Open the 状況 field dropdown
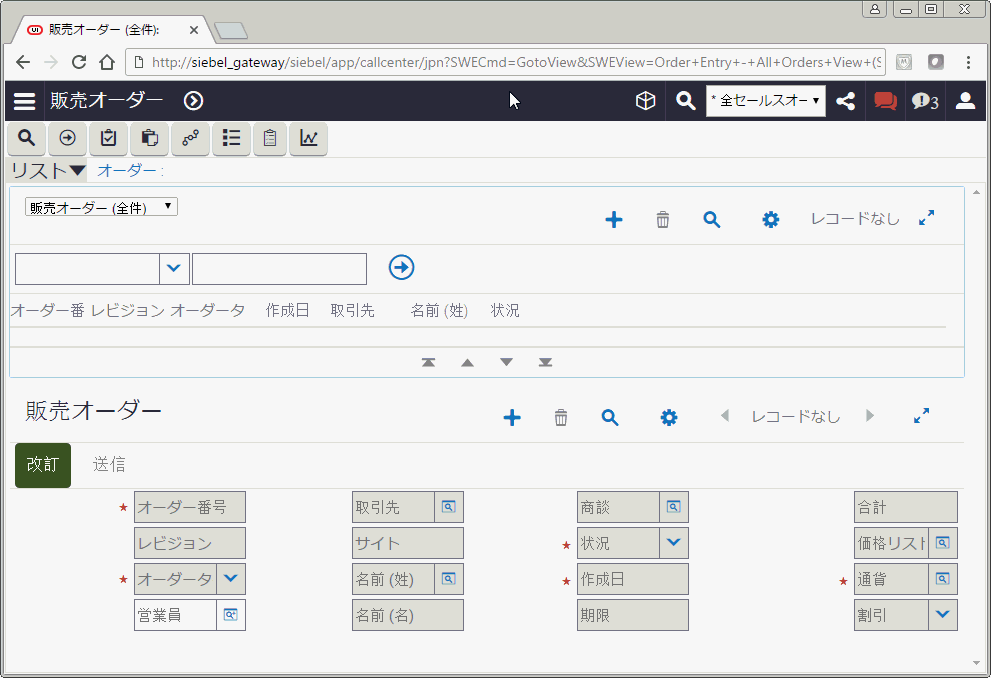The width and height of the screenshot is (991, 678). coord(673,543)
